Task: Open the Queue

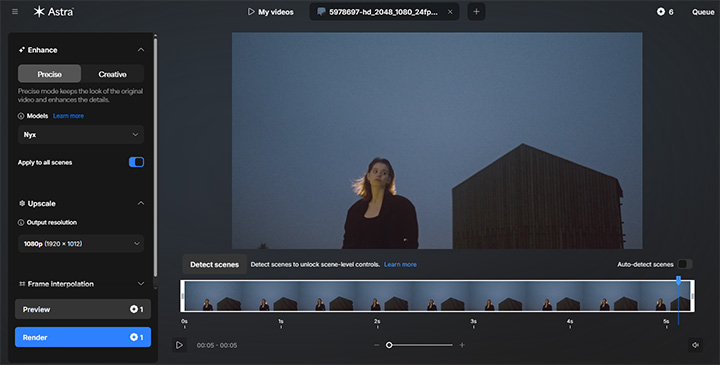Action: pos(703,12)
